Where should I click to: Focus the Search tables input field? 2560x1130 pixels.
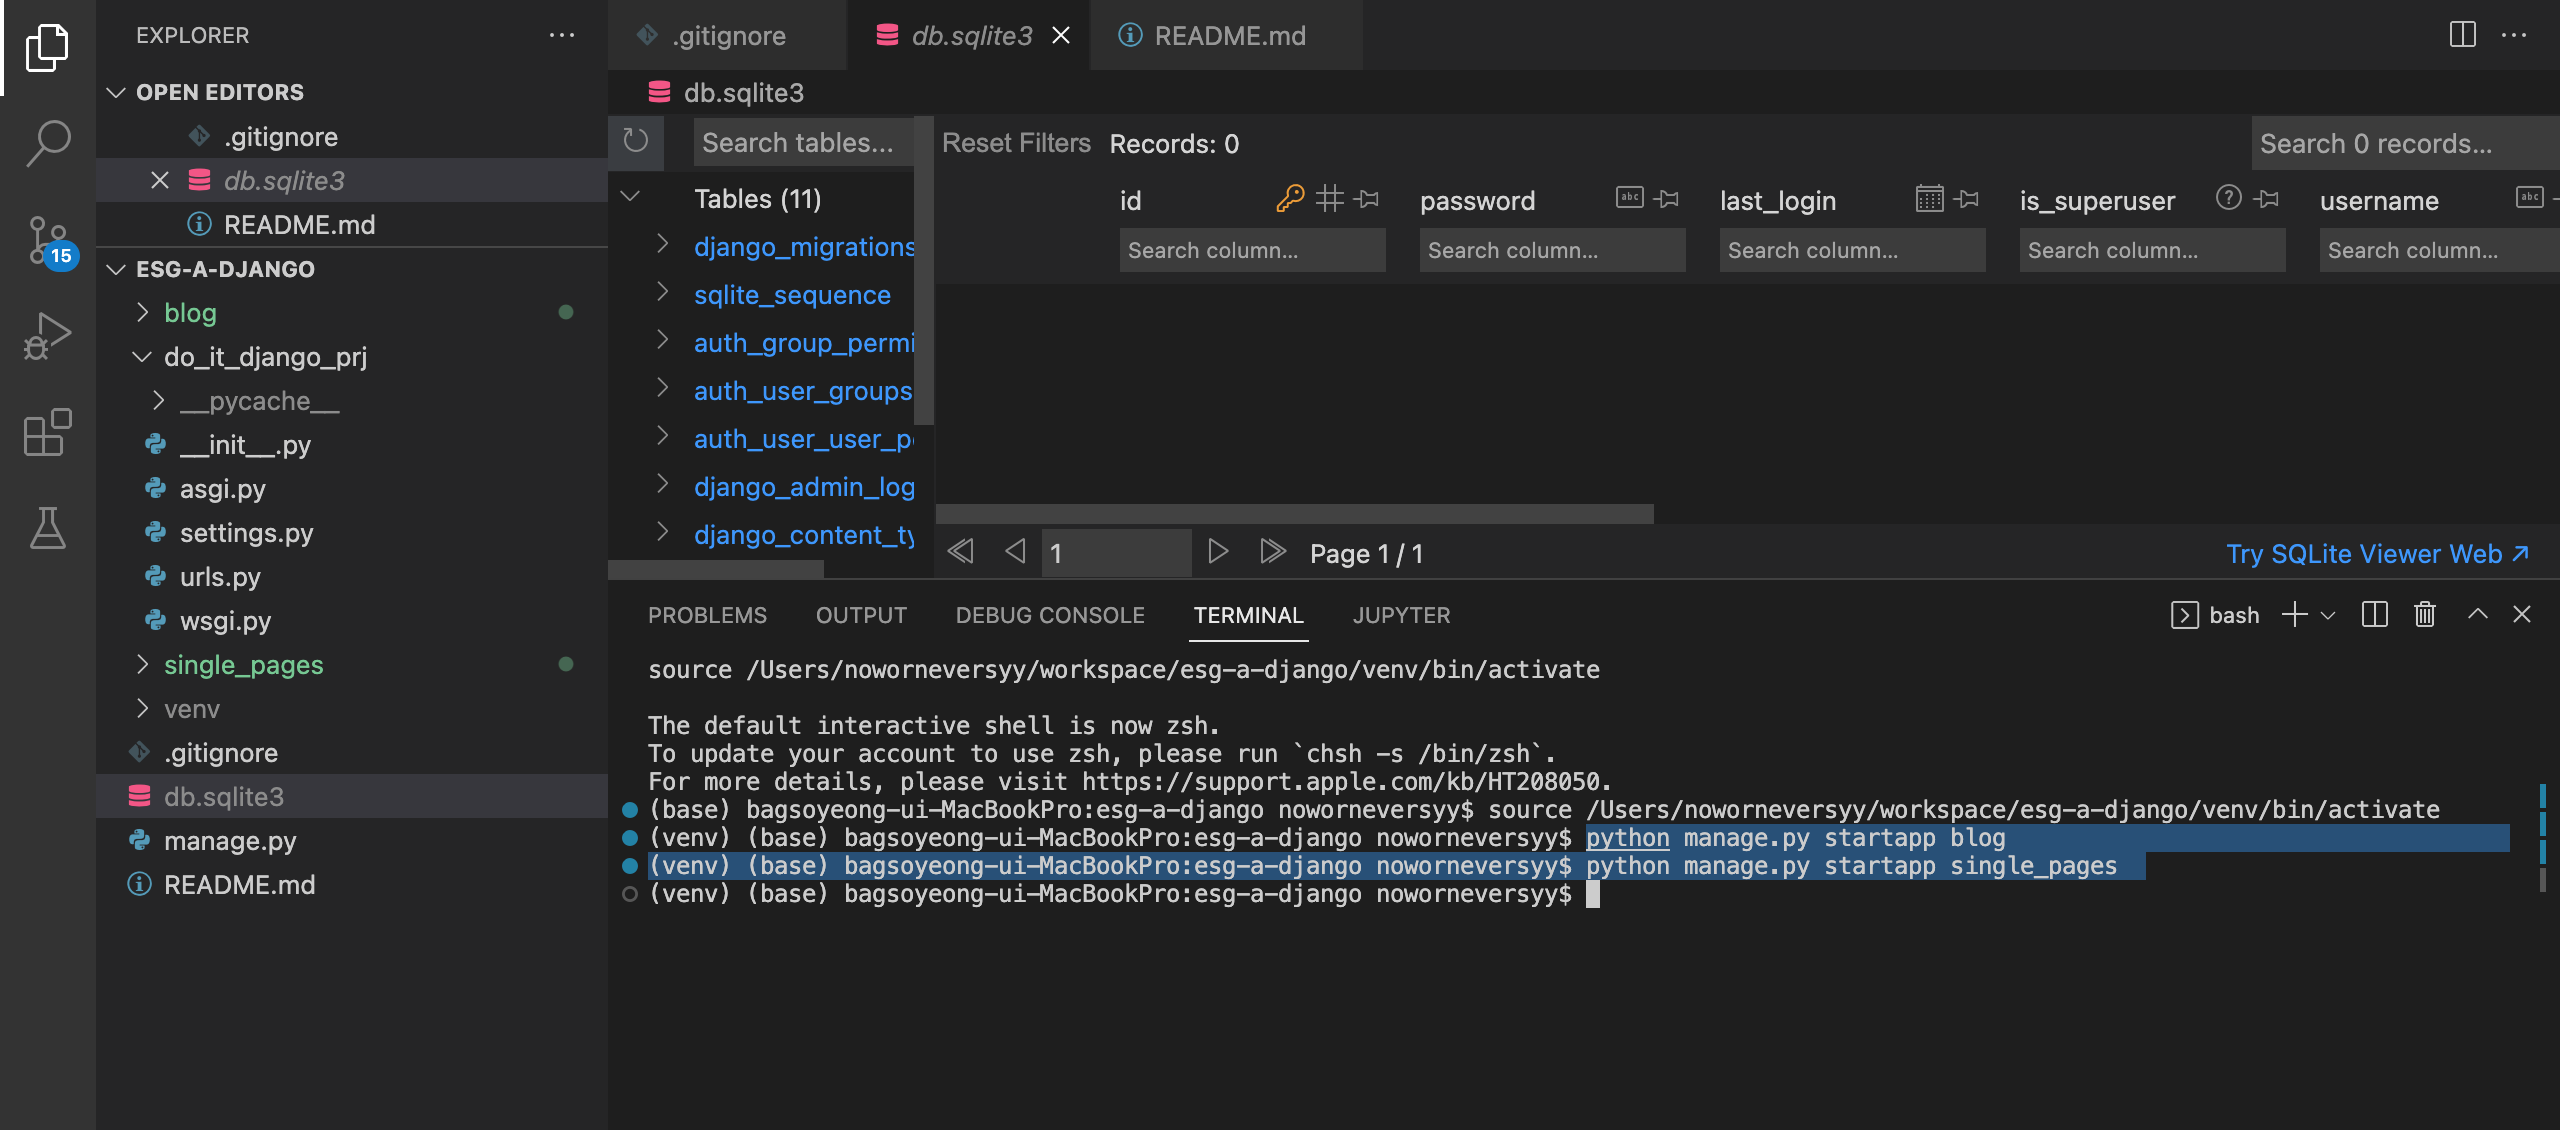coord(803,143)
